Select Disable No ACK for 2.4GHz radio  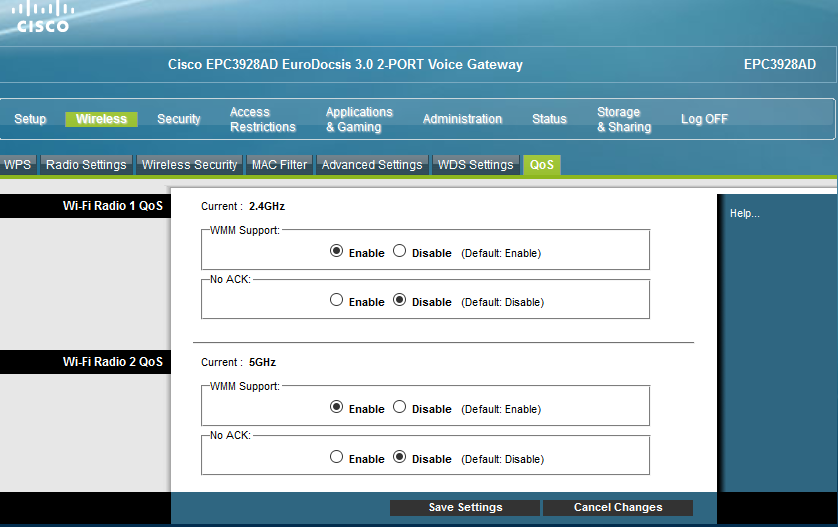click(x=399, y=300)
